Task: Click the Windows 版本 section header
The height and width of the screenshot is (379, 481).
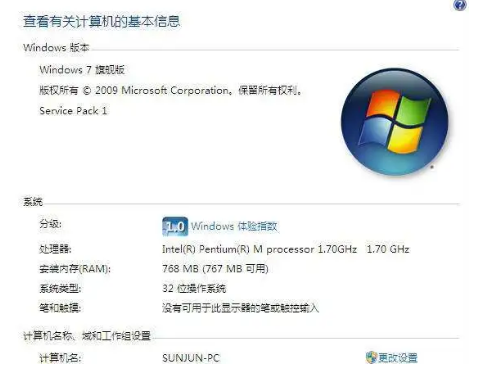Action: (56, 48)
